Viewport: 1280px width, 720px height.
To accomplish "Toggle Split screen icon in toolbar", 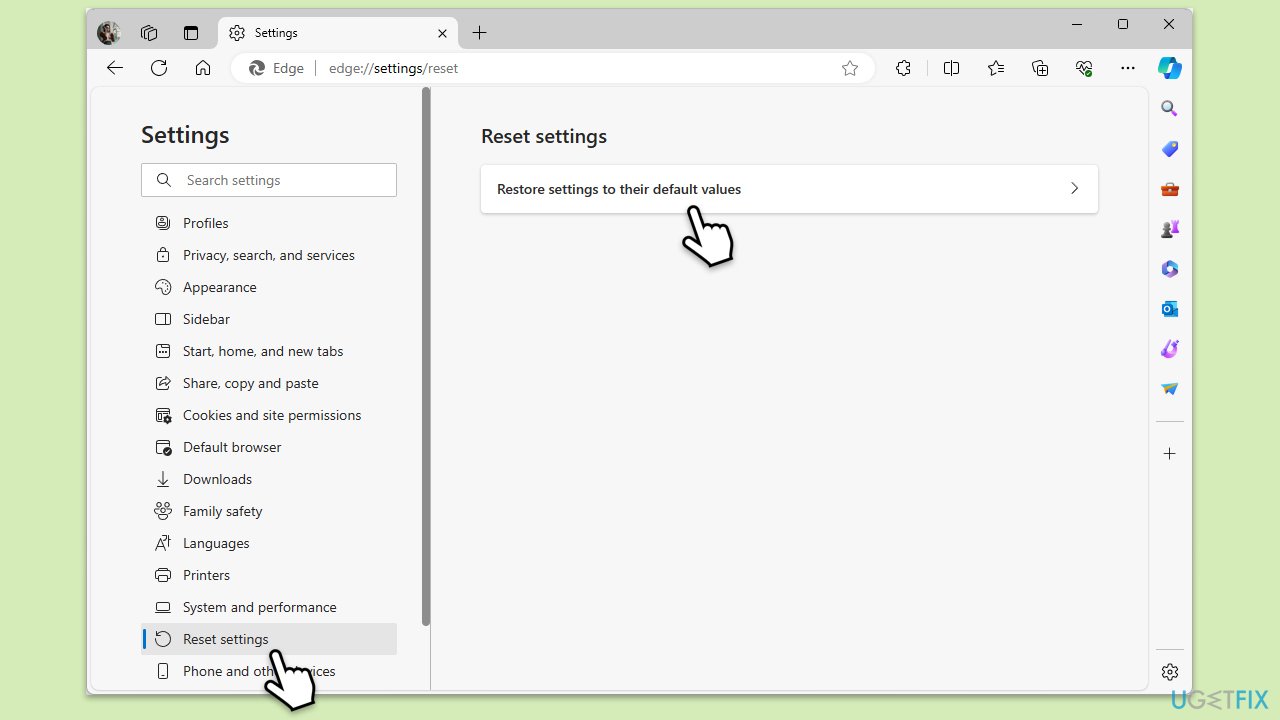I will point(951,68).
